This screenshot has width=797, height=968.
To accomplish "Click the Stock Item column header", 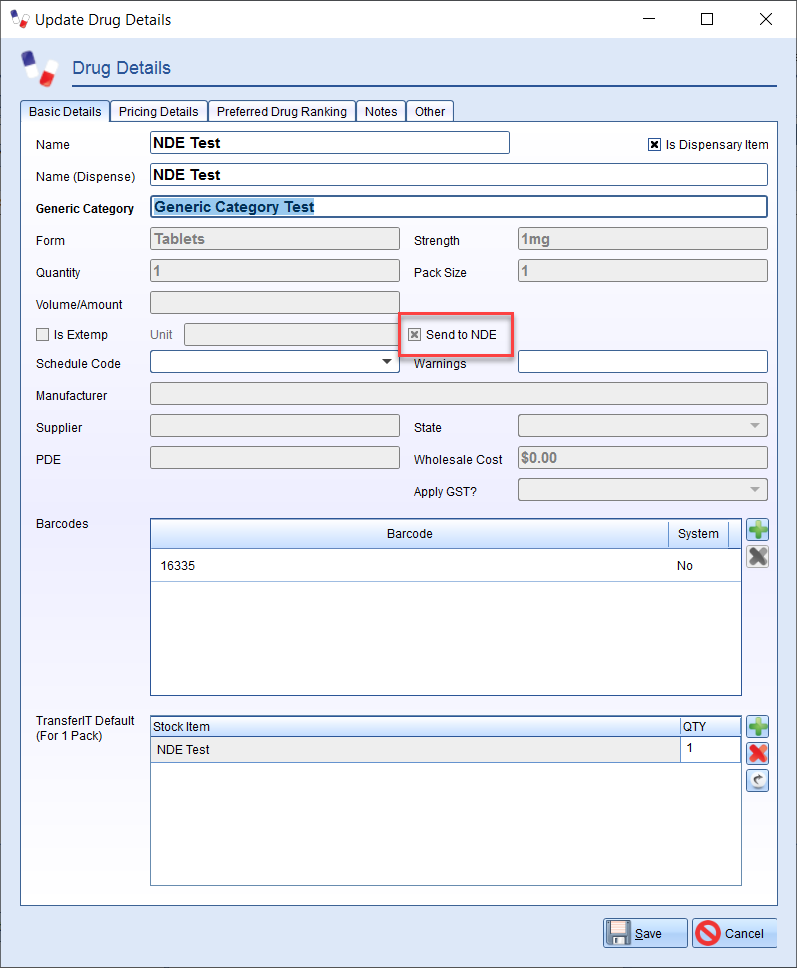I will [x=415, y=727].
